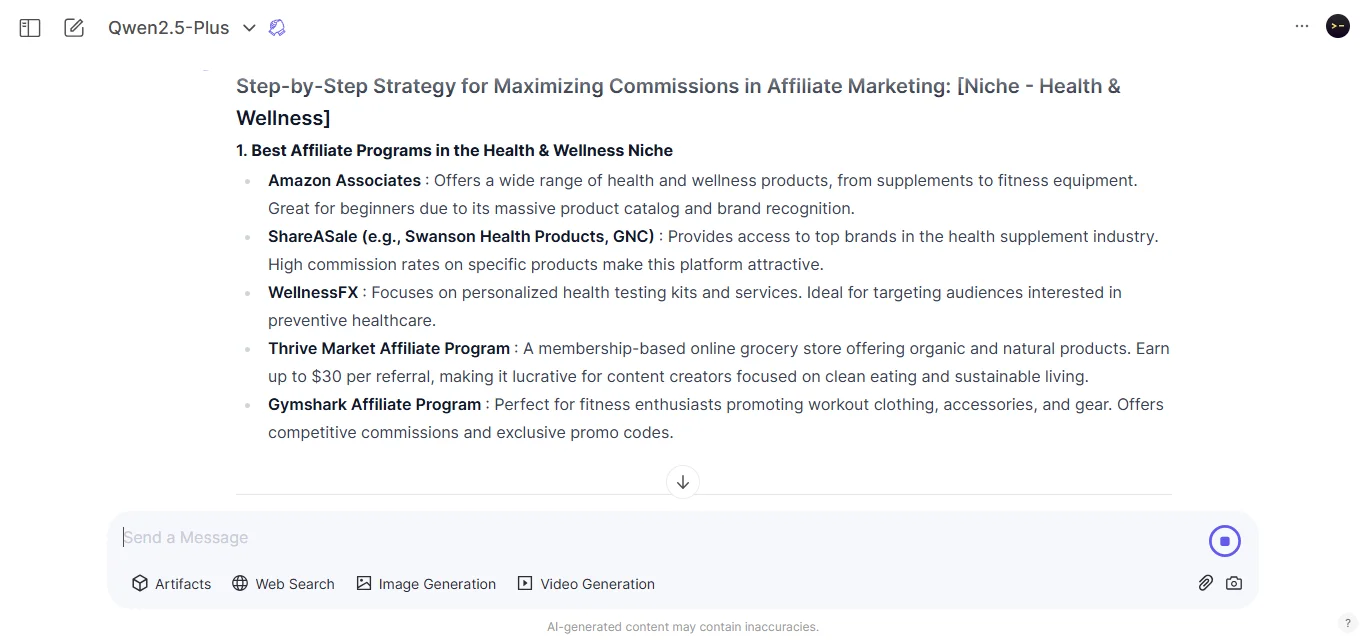Screen dimensions: 1366x641
Task: Toggle Artifacts mode on
Action: pyautogui.click(x=171, y=583)
